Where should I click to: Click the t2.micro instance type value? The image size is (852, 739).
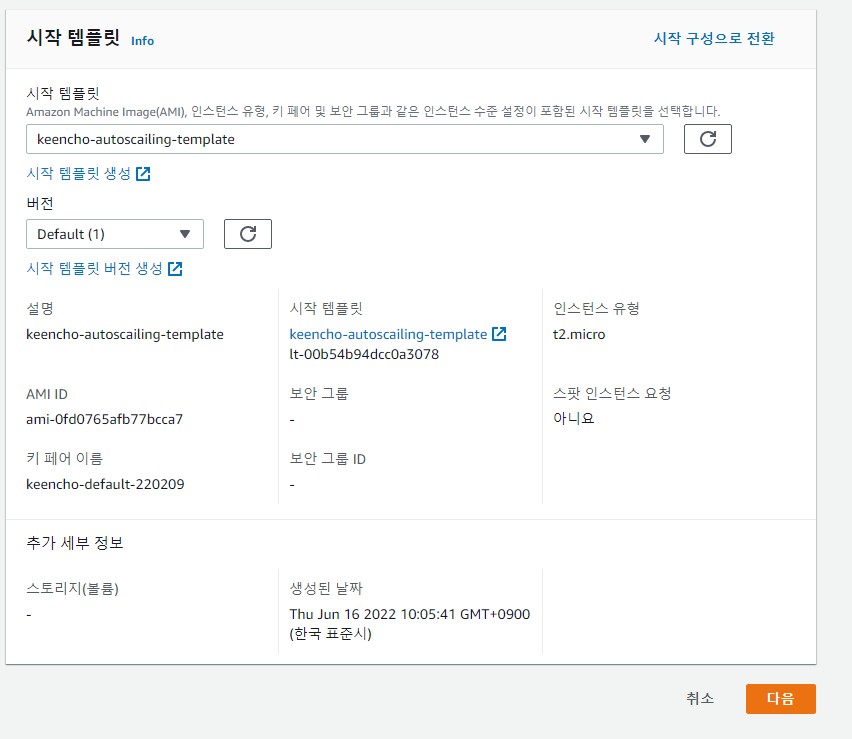(x=579, y=334)
